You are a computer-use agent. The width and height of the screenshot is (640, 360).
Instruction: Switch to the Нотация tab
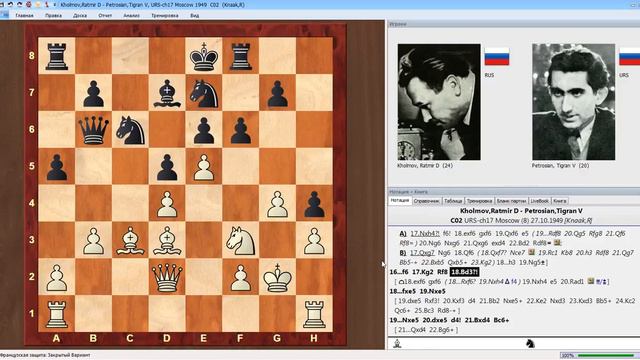[400, 201]
